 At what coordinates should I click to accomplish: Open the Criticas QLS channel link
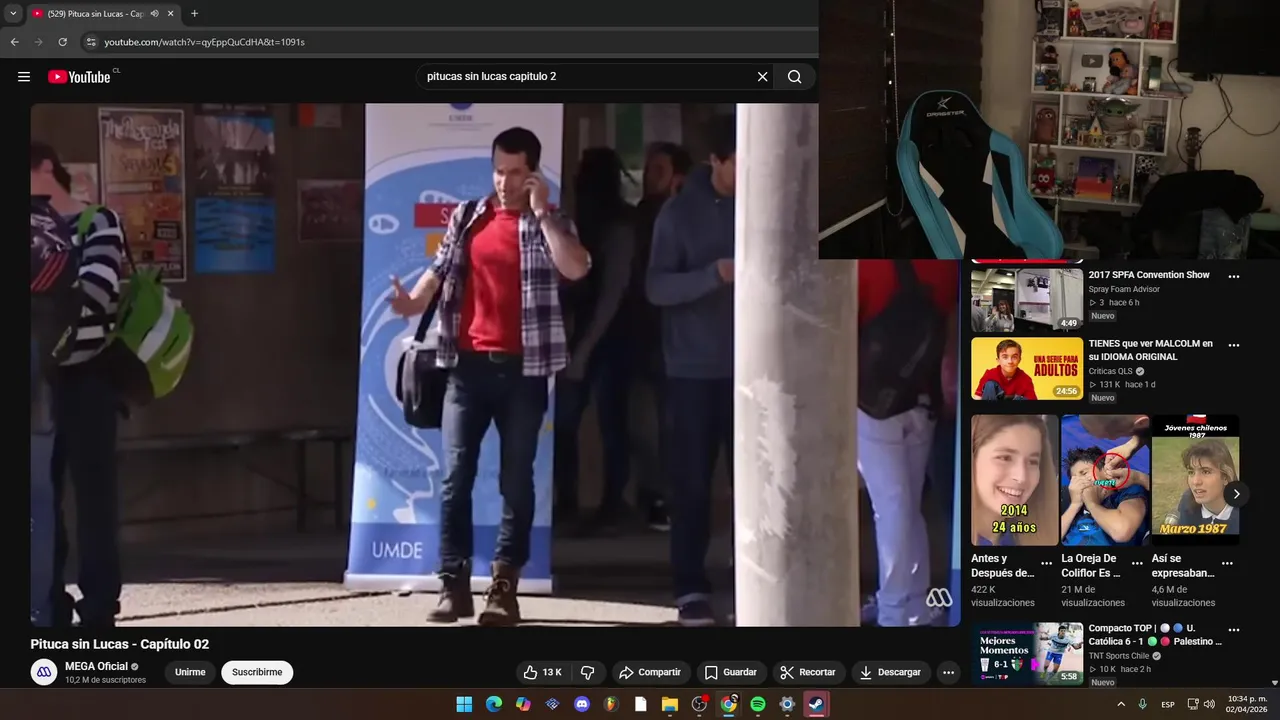[1110, 371]
